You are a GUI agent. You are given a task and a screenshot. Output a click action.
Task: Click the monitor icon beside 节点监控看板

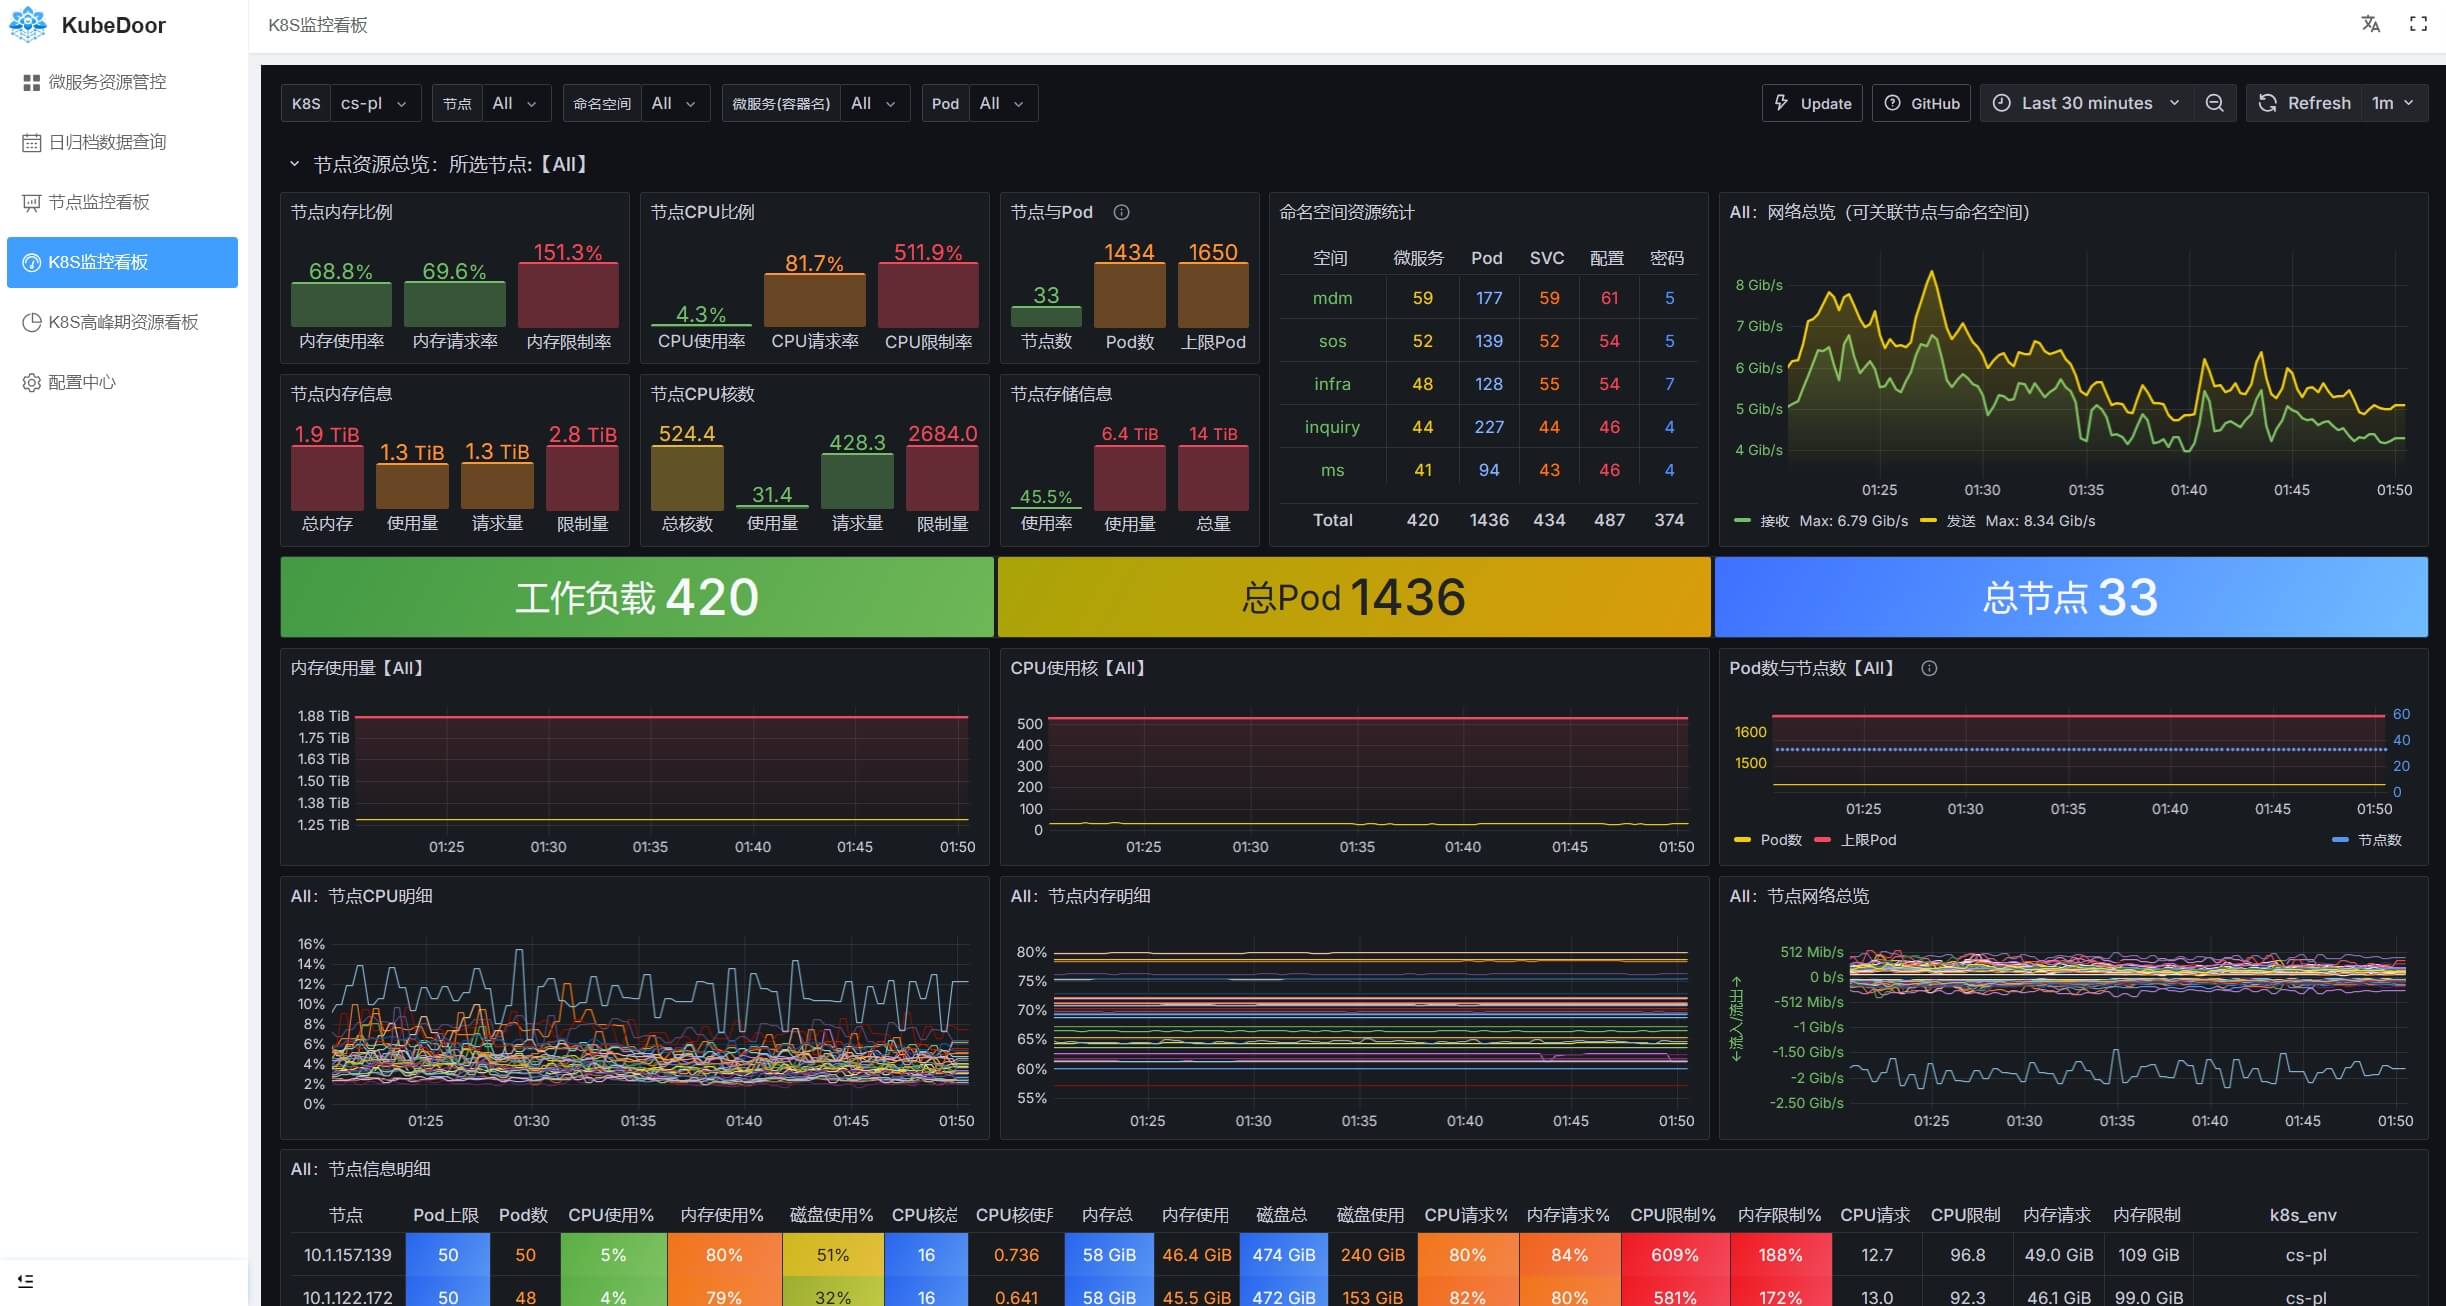tap(31, 202)
